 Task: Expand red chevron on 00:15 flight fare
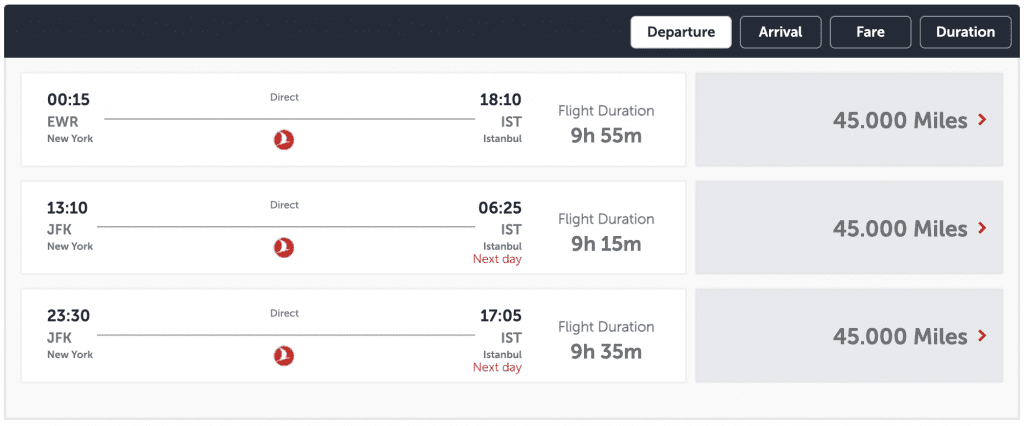(x=981, y=120)
